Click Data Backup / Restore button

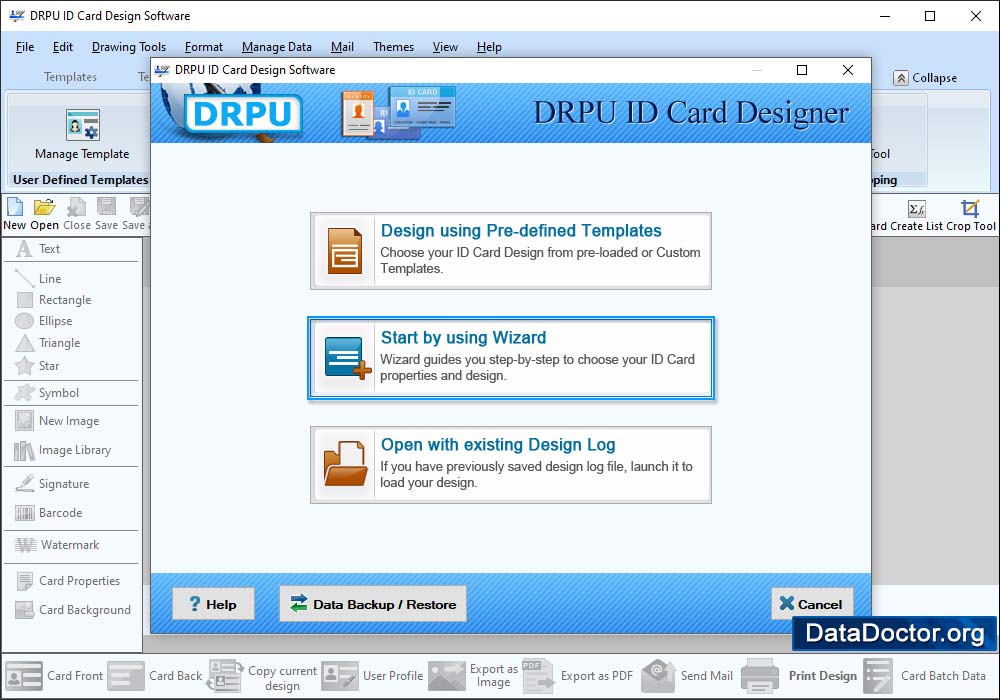(373, 604)
